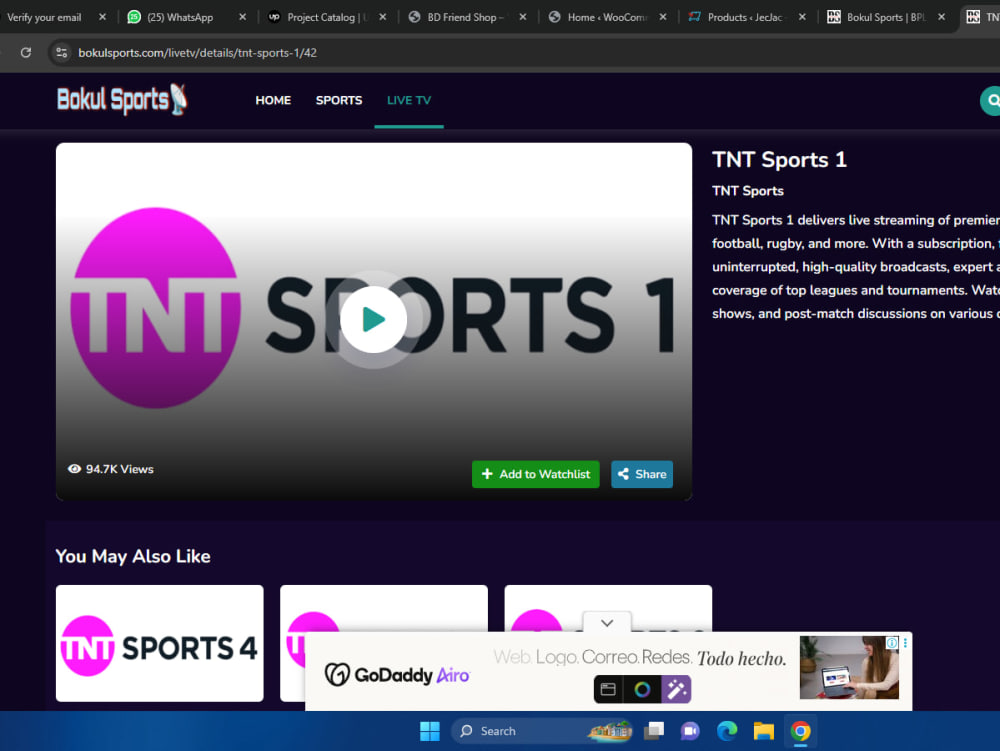The image size is (1000, 751).
Task: Reload the page with the refresh icon
Action: 26,53
